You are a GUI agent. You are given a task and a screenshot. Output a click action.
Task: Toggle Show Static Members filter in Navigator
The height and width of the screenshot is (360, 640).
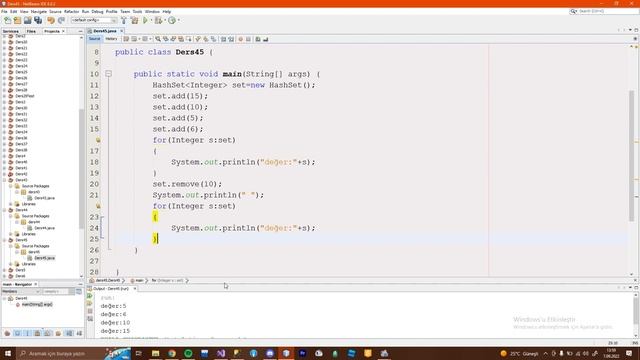pyautogui.click(x=27, y=333)
